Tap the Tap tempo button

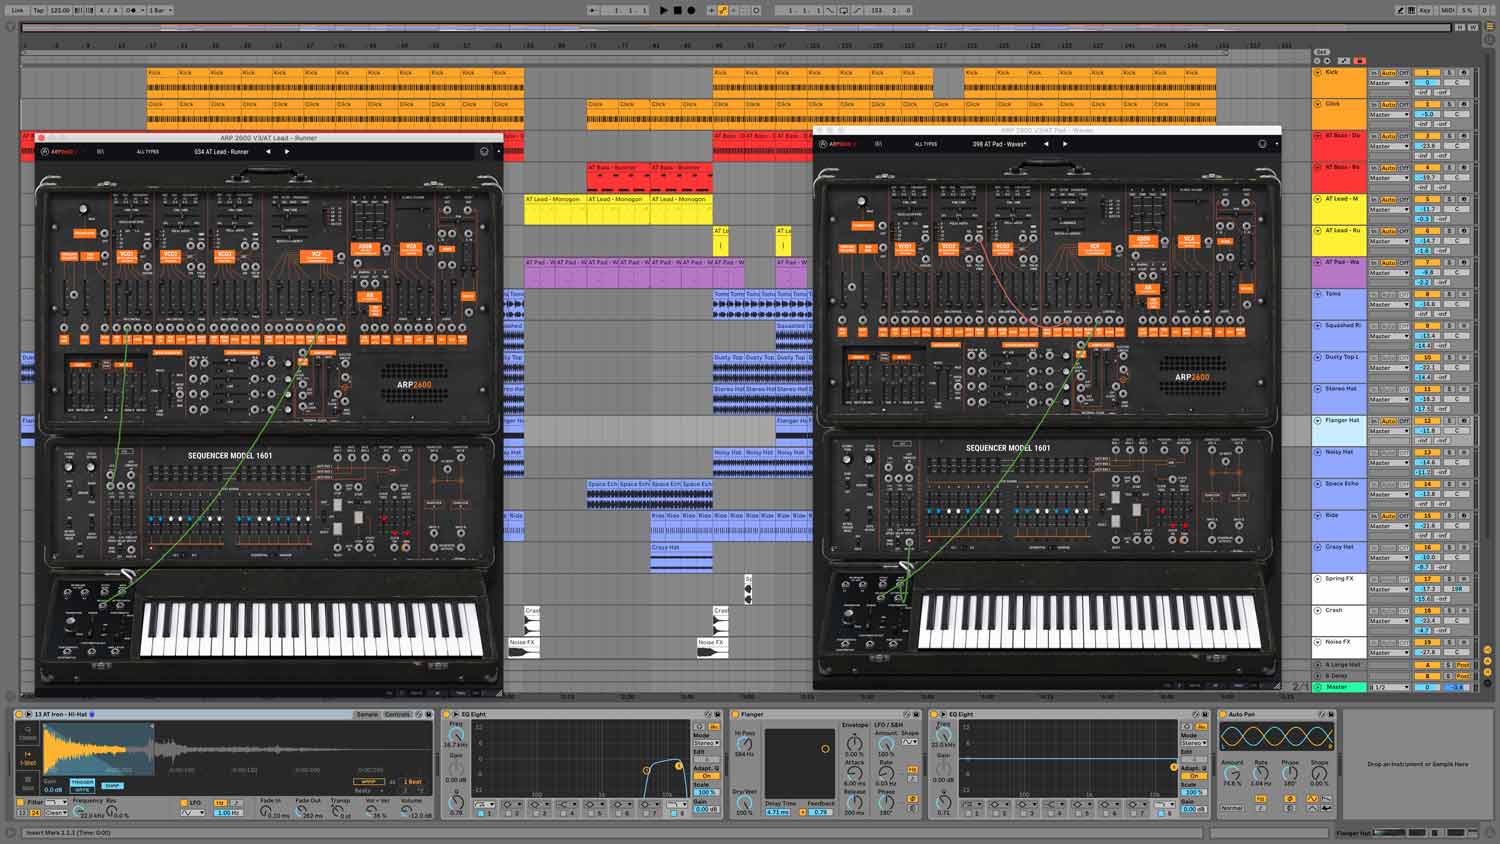[x=38, y=10]
